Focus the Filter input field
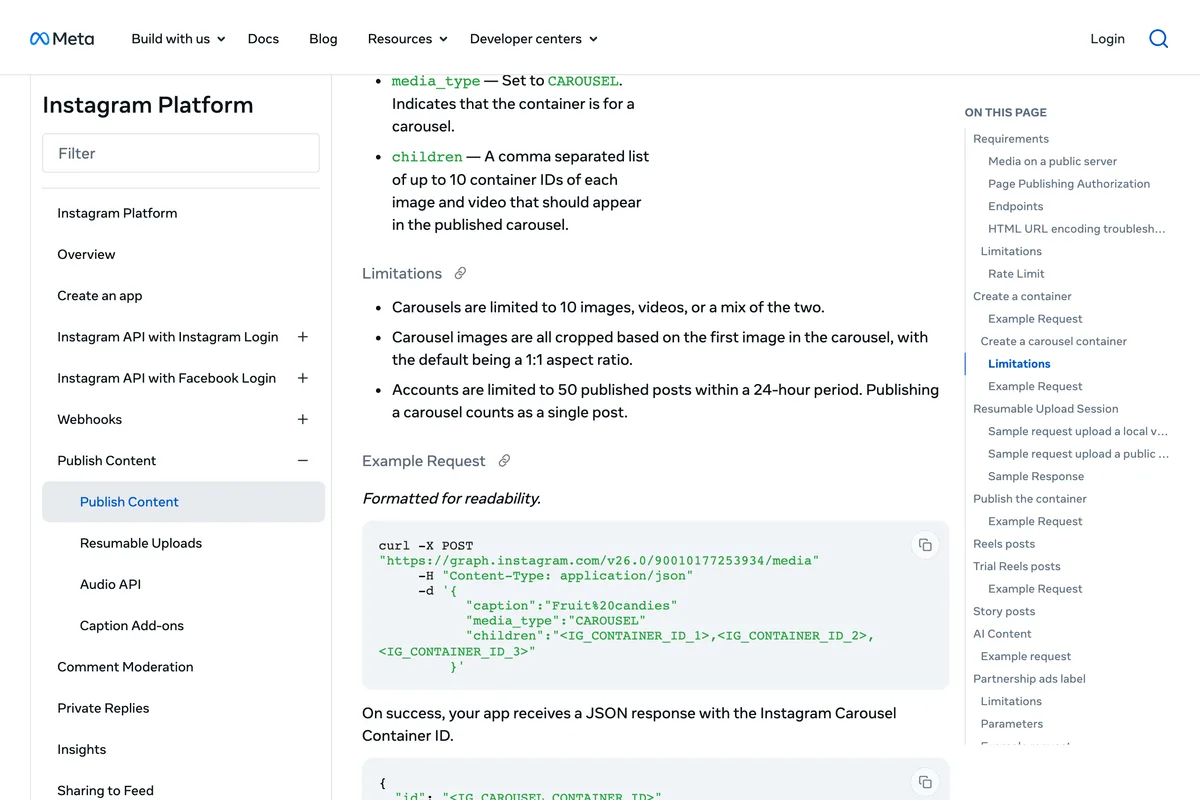The width and height of the screenshot is (1200, 800). click(181, 153)
